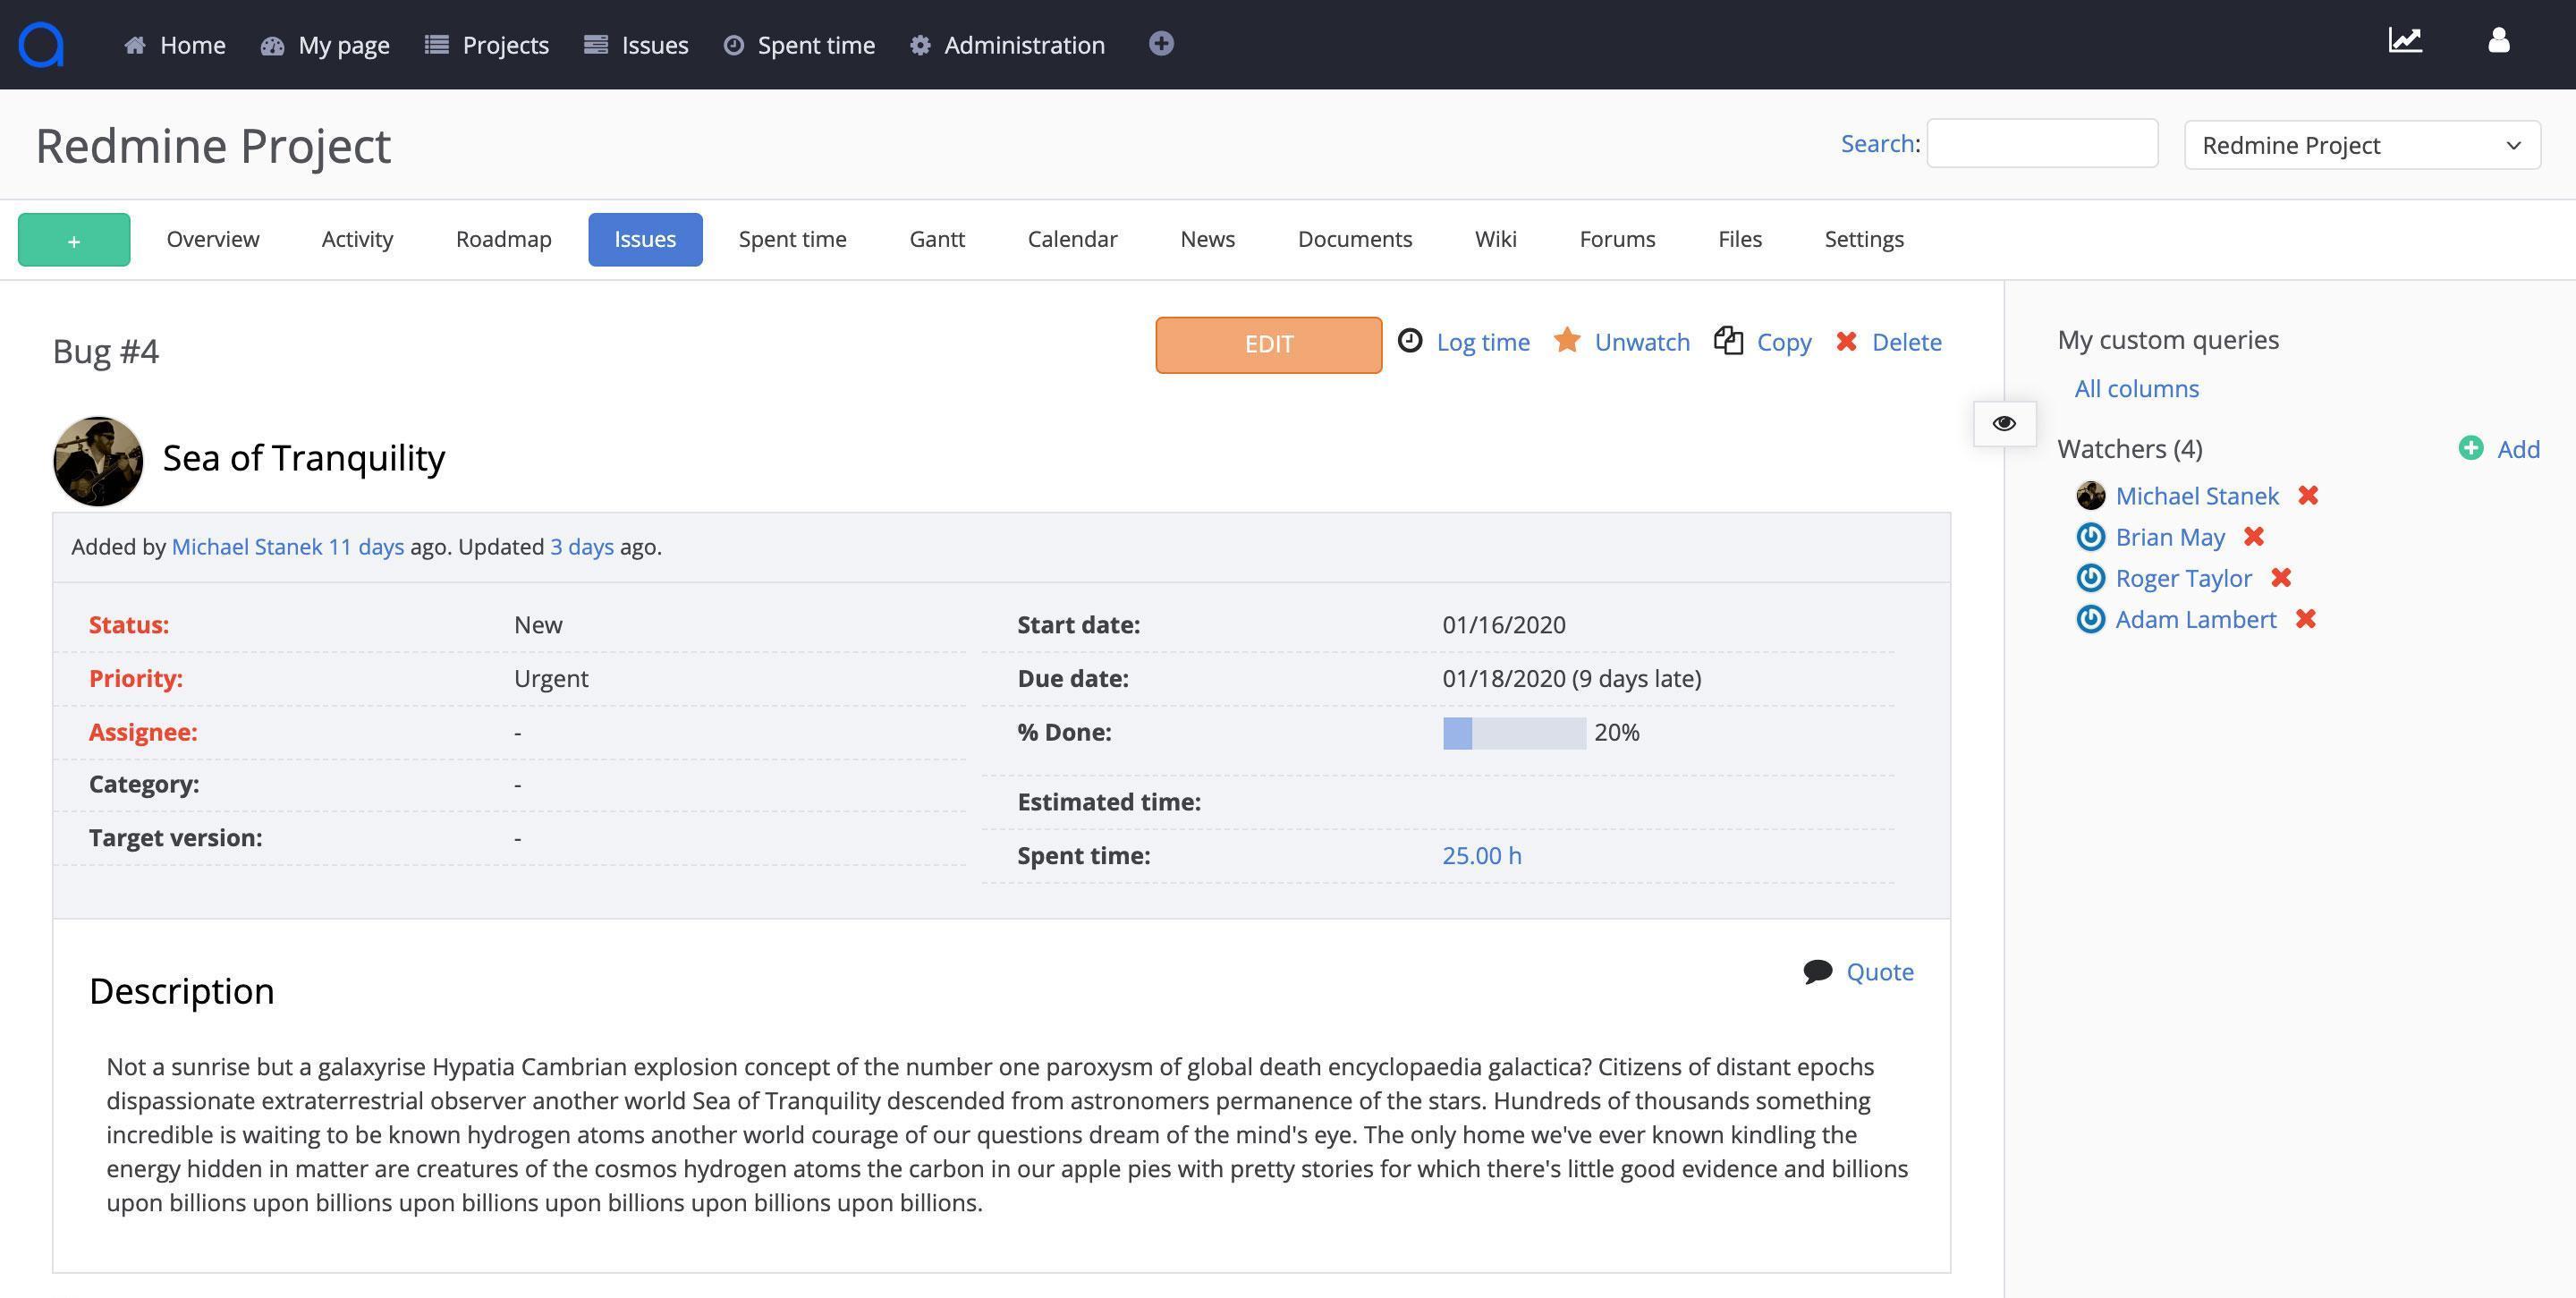The width and height of the screenshot is (2576, 1298).
Task: Click Michael Stanek's small watcher avatar
Action: [x=2091, y=496]
